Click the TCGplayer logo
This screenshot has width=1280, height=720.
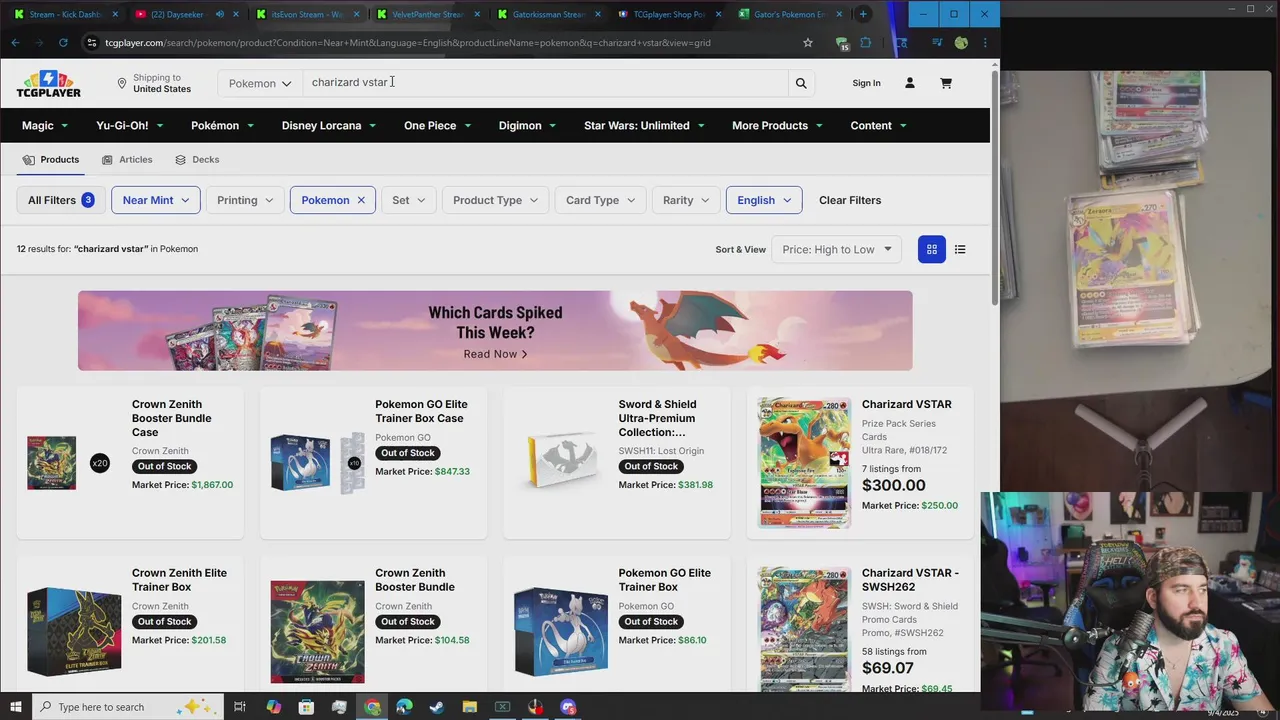coord(48,83)
